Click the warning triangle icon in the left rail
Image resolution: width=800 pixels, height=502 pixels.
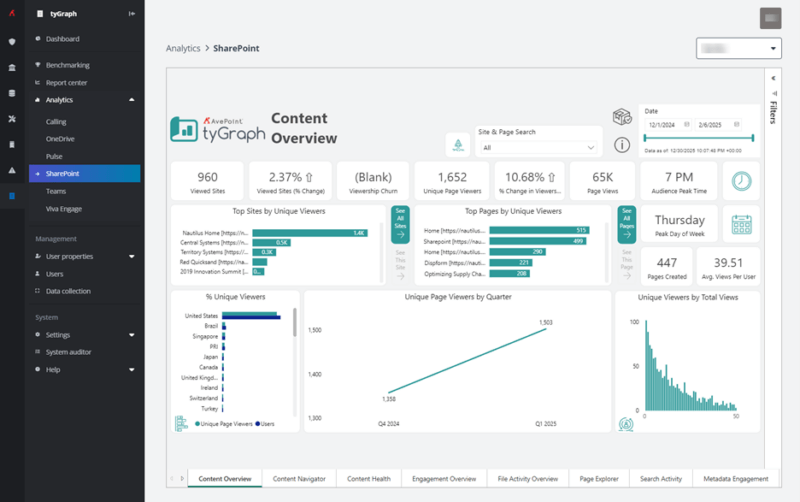[12, 170]
